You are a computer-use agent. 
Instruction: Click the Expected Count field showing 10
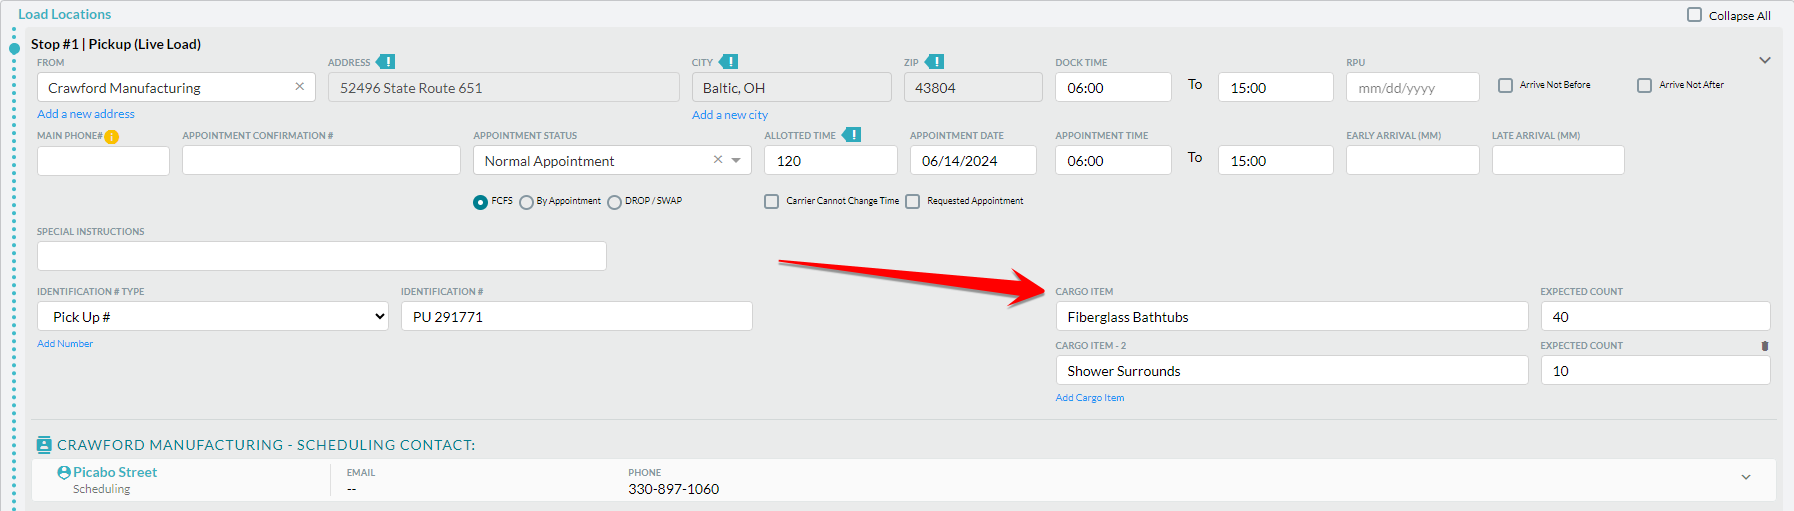point(1656,370)
